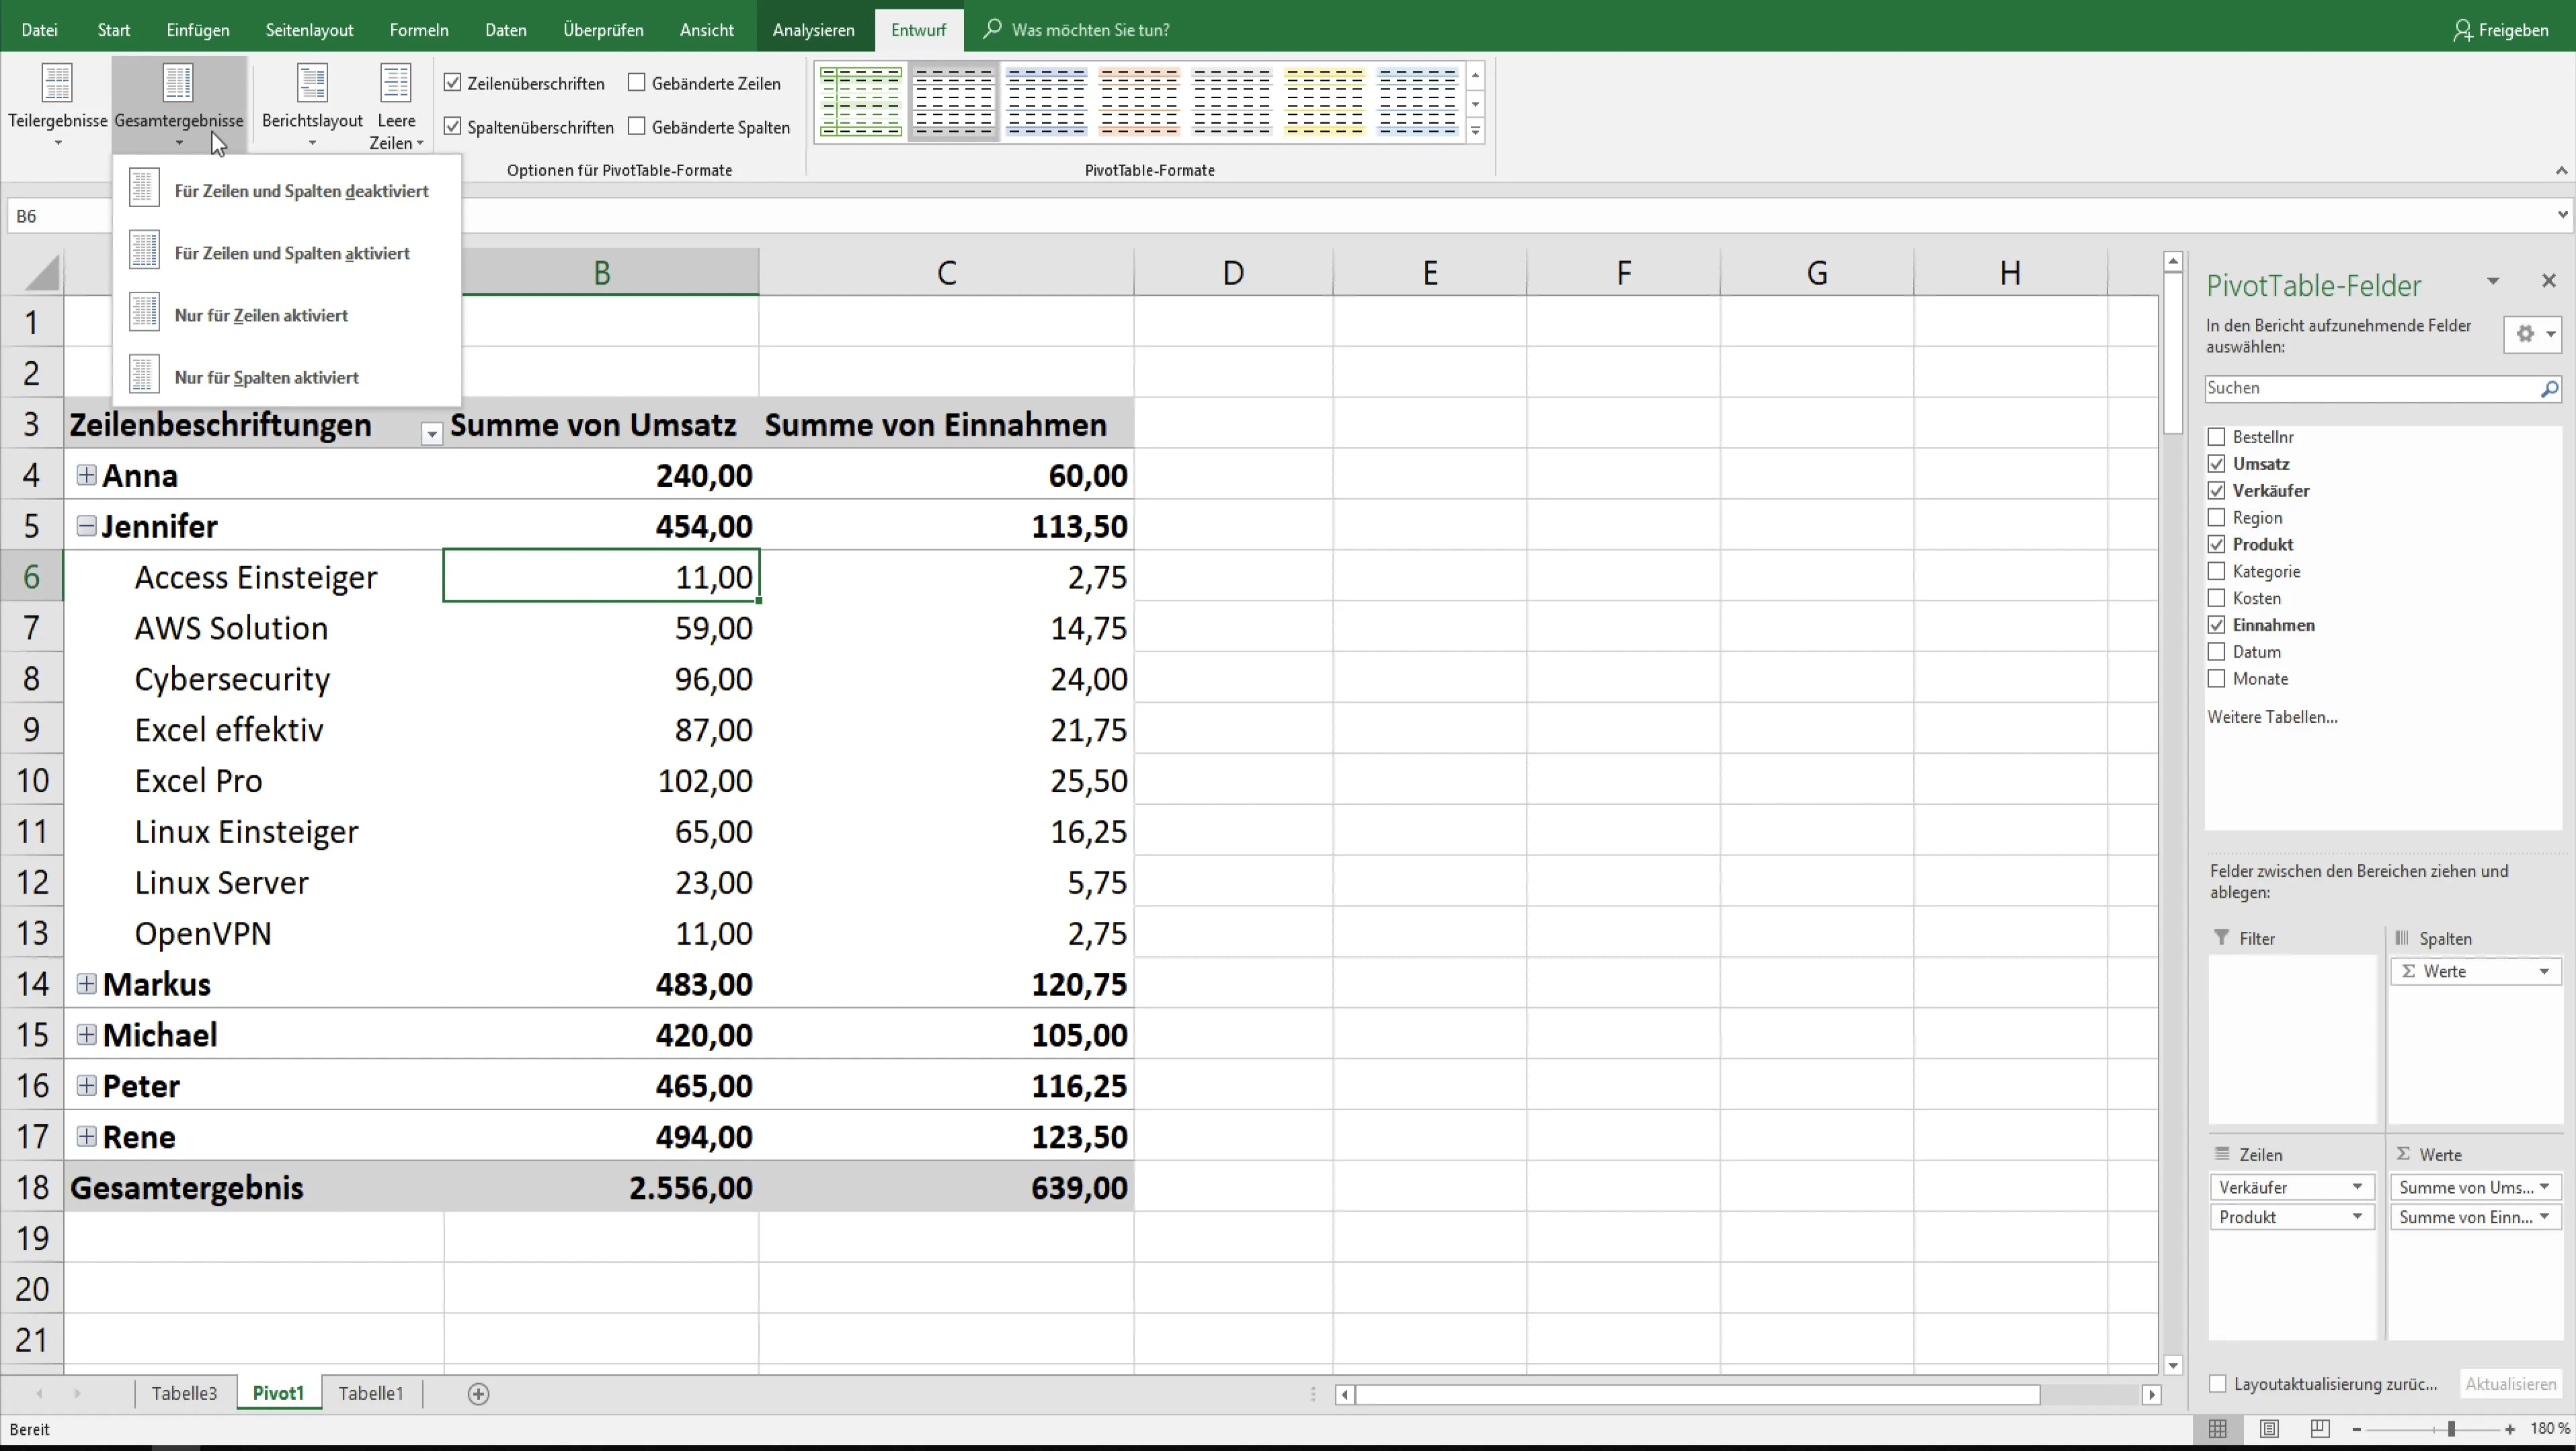Screen dimensions: 2576x1451
Task: Apply the gray PivotTable style thumbnail
Action: point(954,101)
